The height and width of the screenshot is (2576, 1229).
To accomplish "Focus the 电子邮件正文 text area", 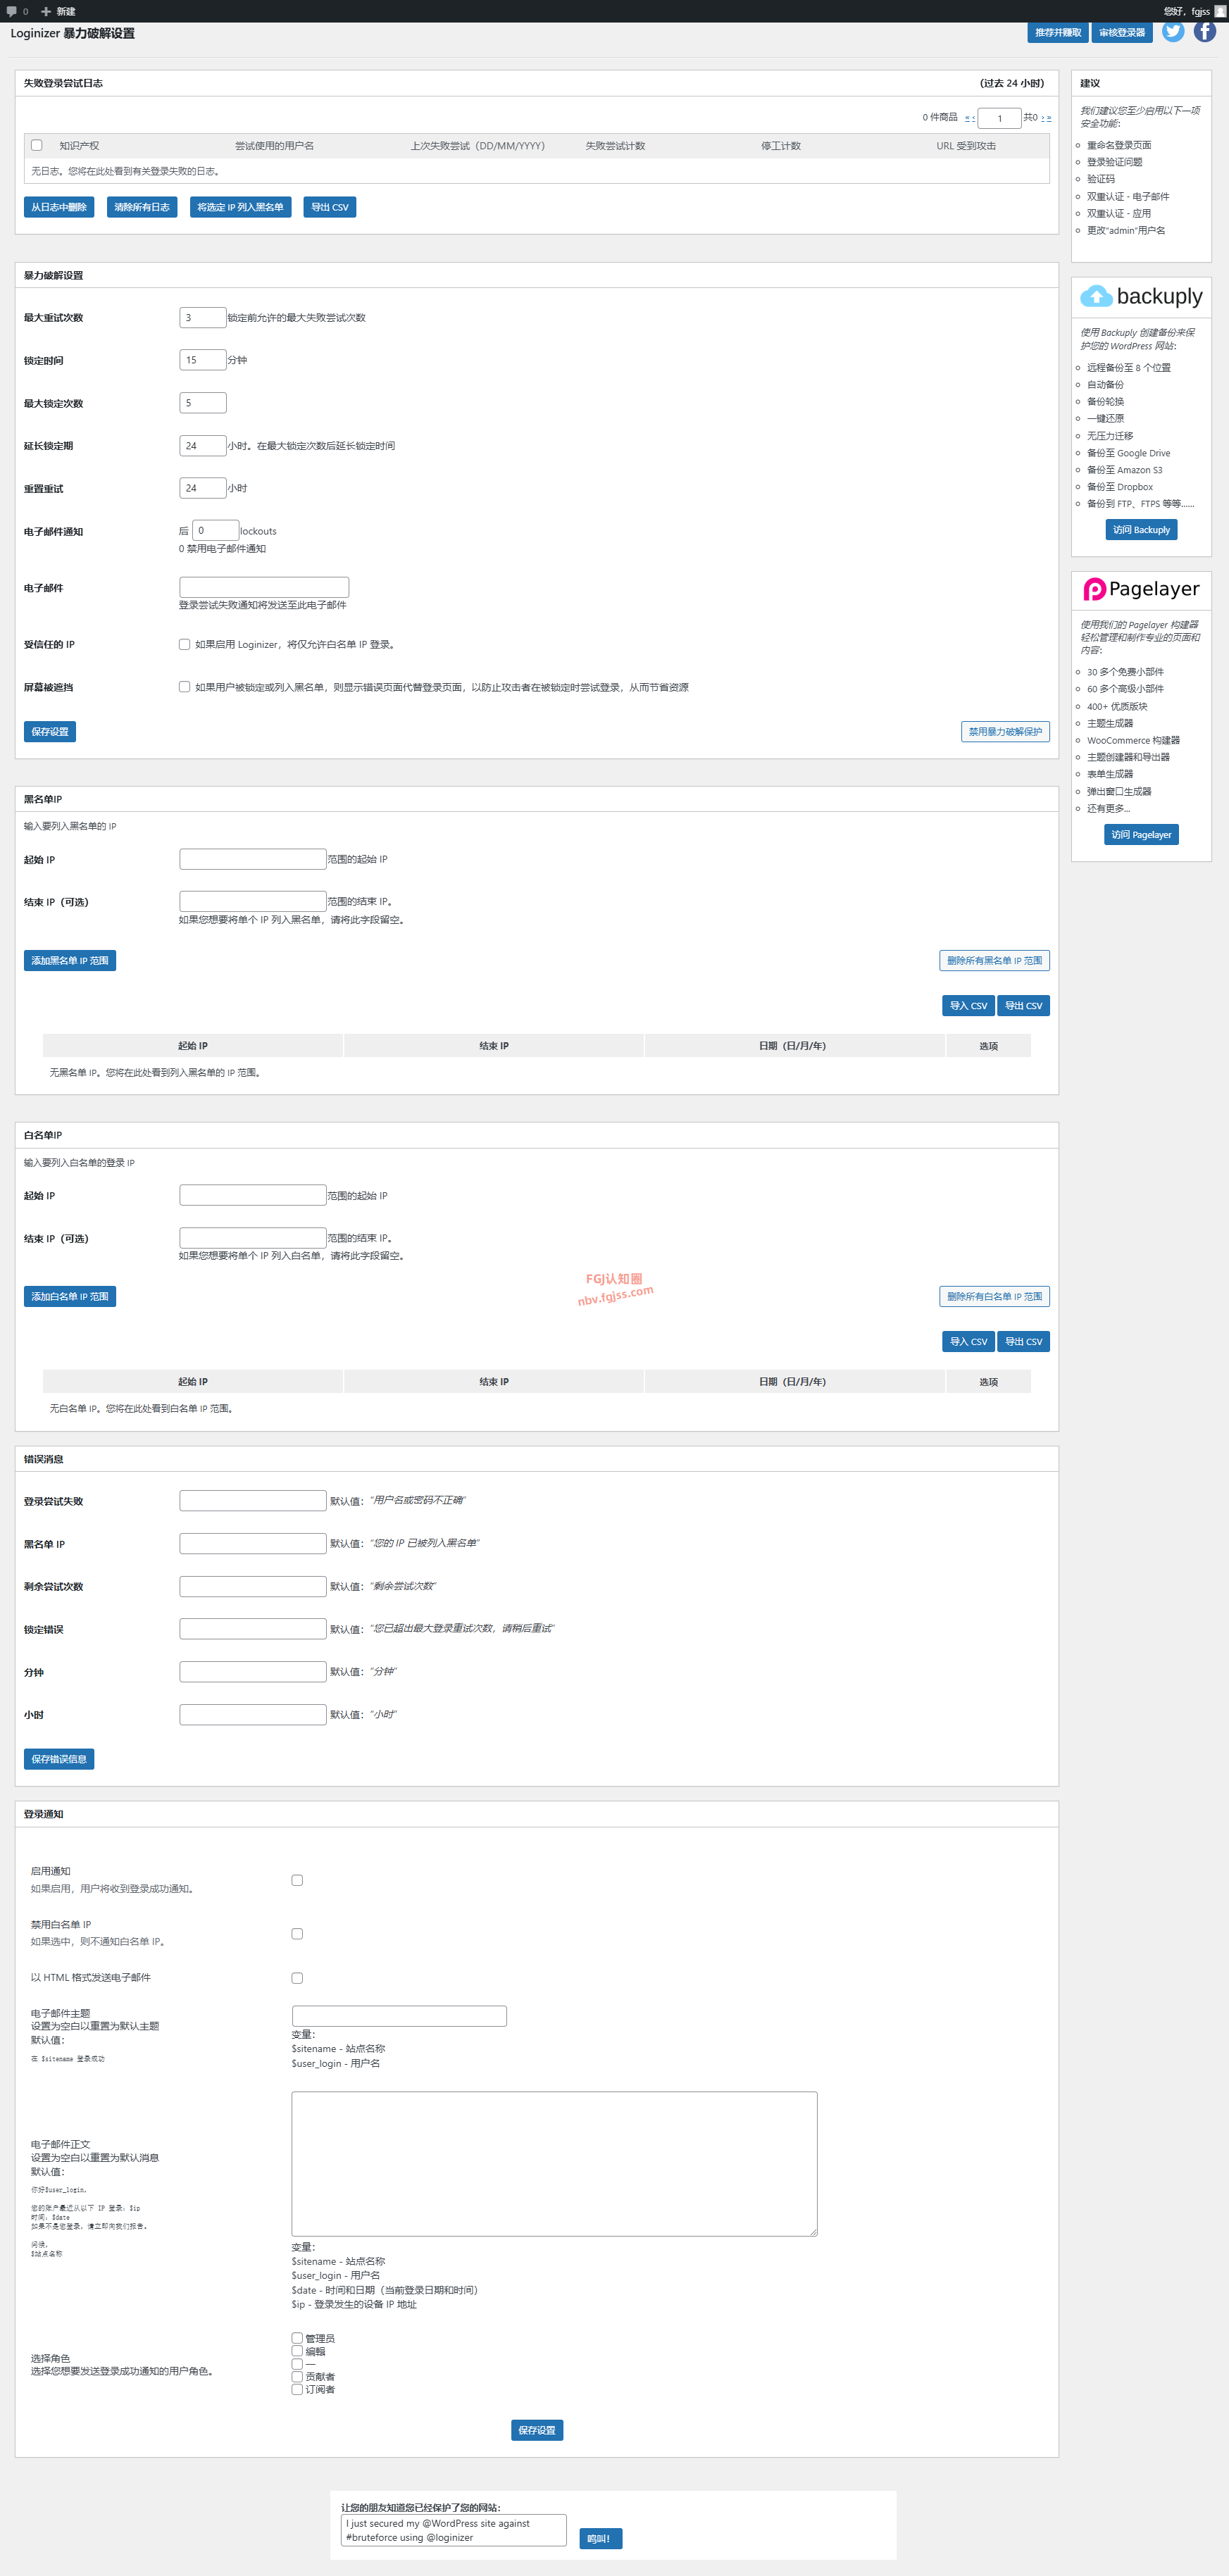I will point(554,2163).
